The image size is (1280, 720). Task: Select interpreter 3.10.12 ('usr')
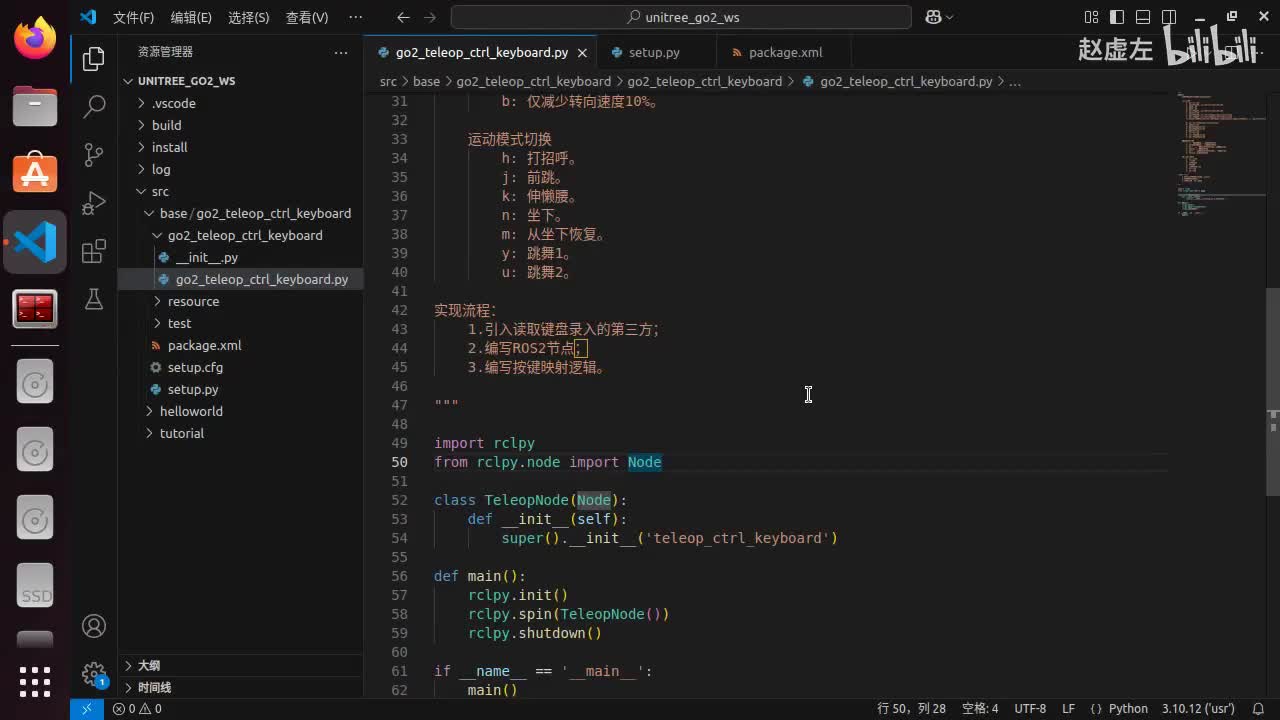(x=1198, y=709)
